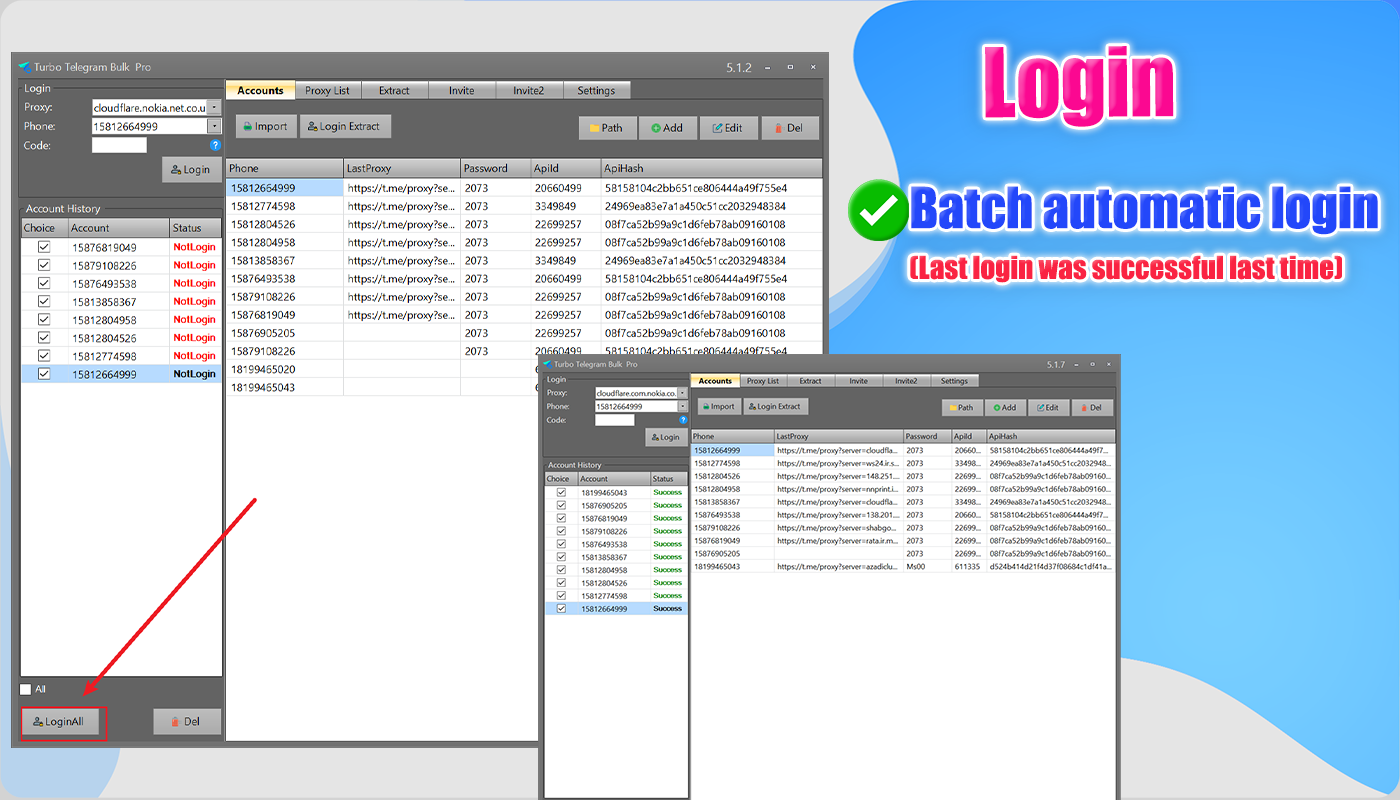This screenshot has width=1400, height=800.
Task: Click the Path button in the 5.1.7 window
Action: click(x=961, y=408)
